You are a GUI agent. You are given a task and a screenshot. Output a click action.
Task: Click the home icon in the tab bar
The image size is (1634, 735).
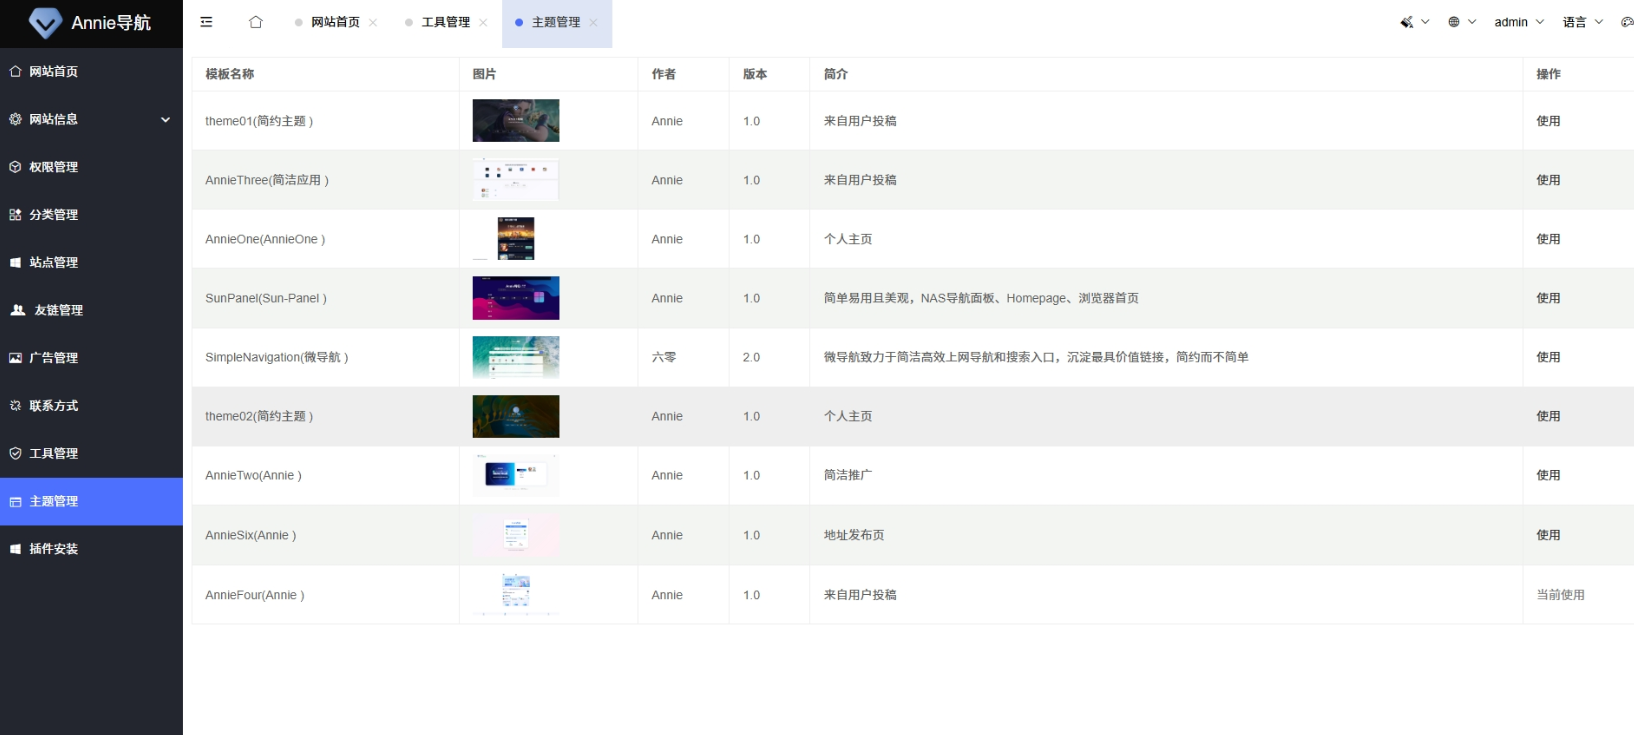pyautogui.click(x=256, y=22)
